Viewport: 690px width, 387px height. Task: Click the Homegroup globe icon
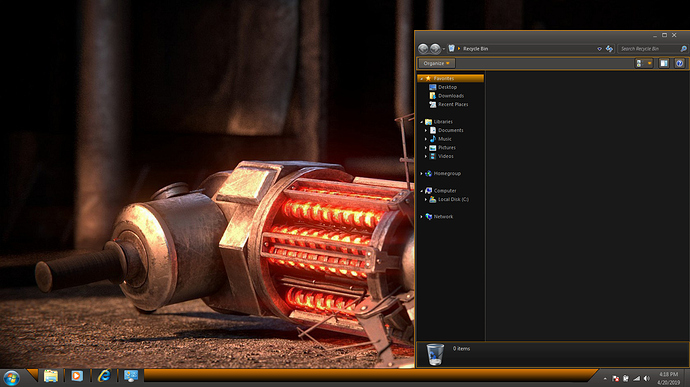(428, 173)
